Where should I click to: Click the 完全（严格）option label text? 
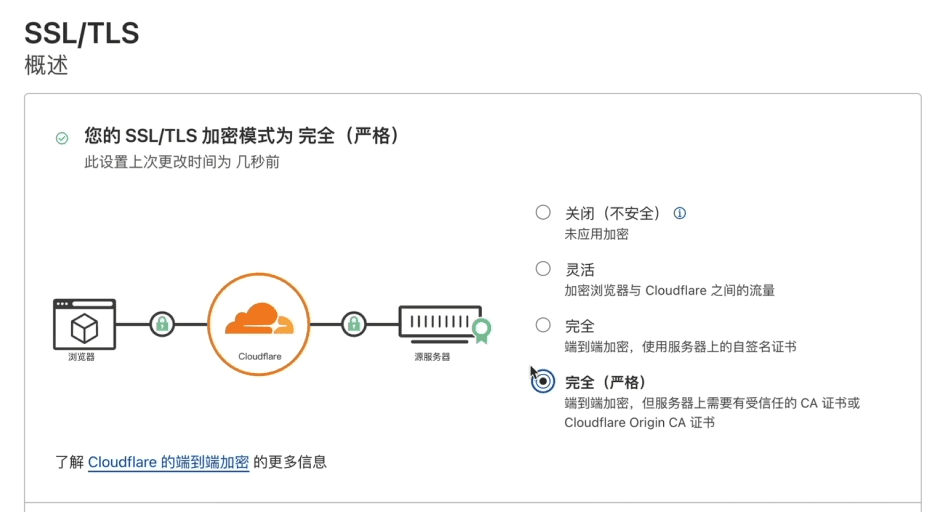(x=605, y=383)
